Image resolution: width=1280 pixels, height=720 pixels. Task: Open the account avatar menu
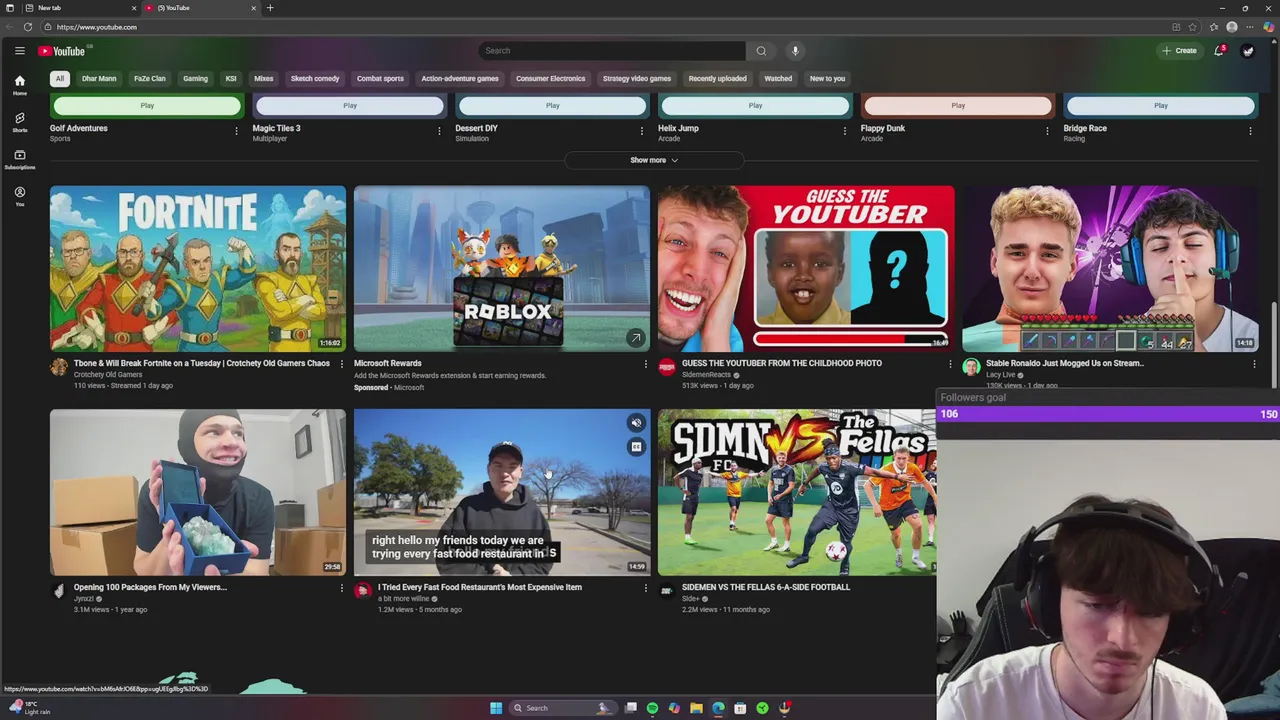click(x=1248, y=51)
